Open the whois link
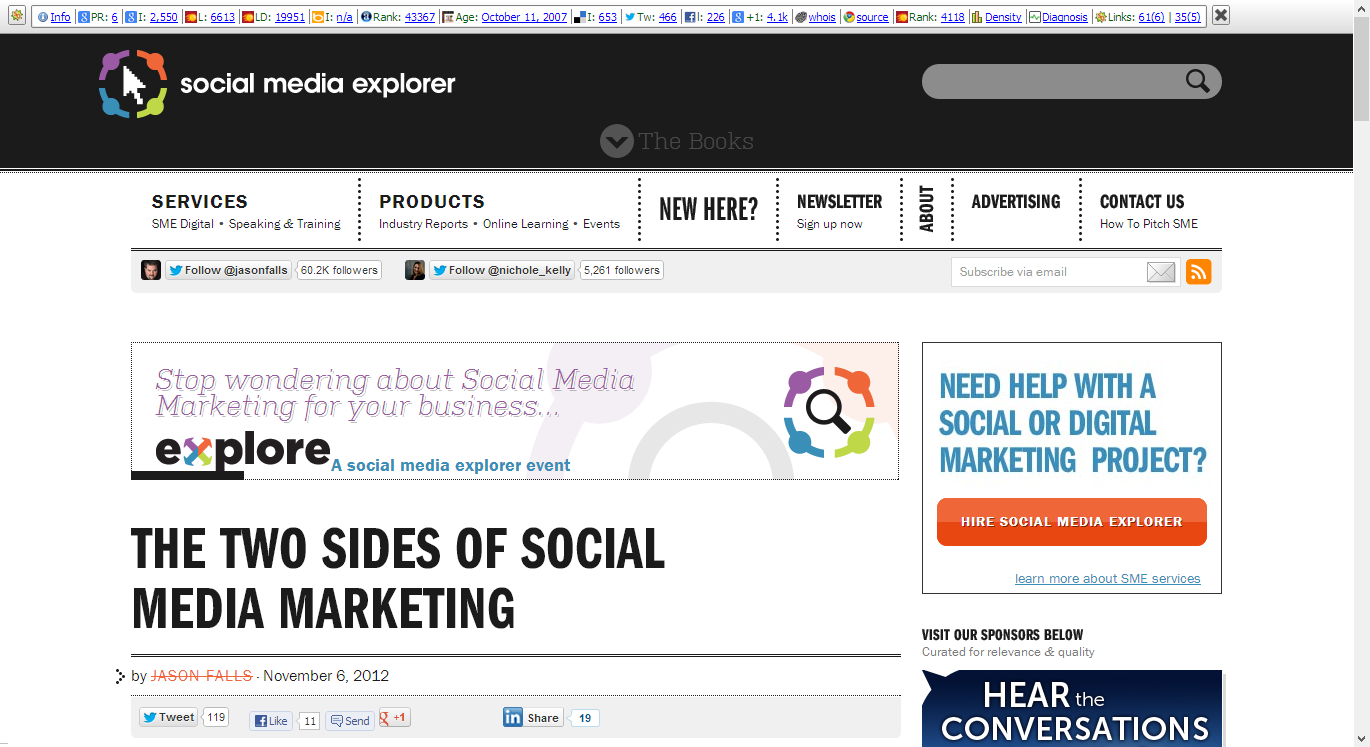 [822, 17]
